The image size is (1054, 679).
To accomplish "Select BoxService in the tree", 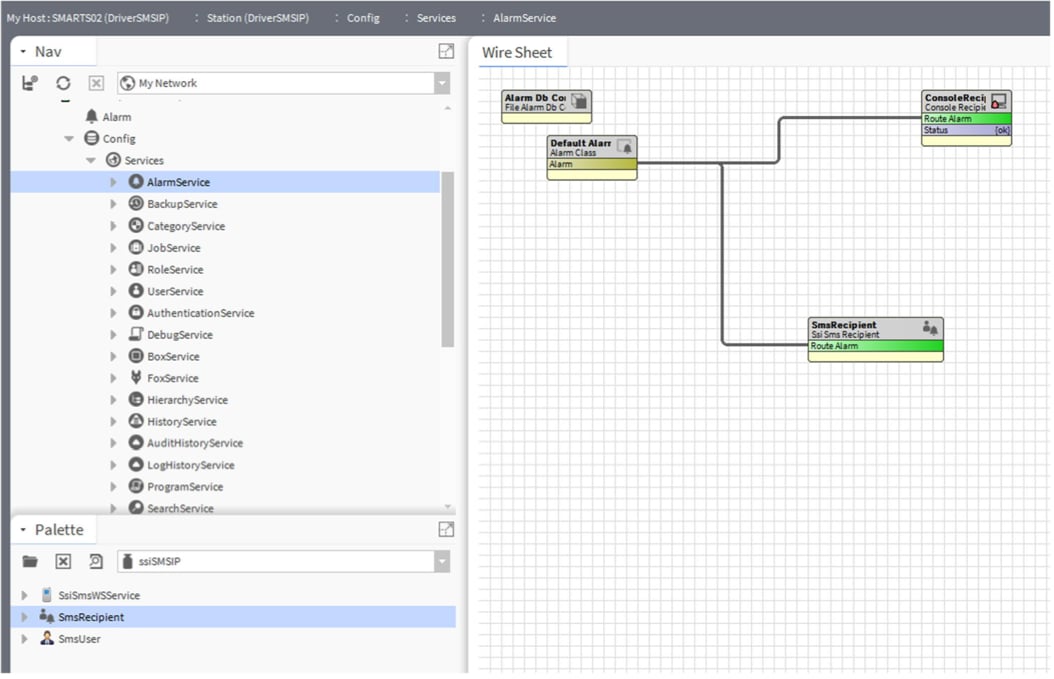I will pyautogui.click(x=173, y=356).
